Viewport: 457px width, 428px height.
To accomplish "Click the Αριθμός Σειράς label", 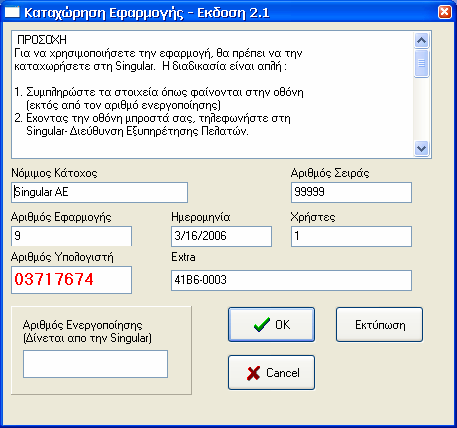I will coord(330,173).
